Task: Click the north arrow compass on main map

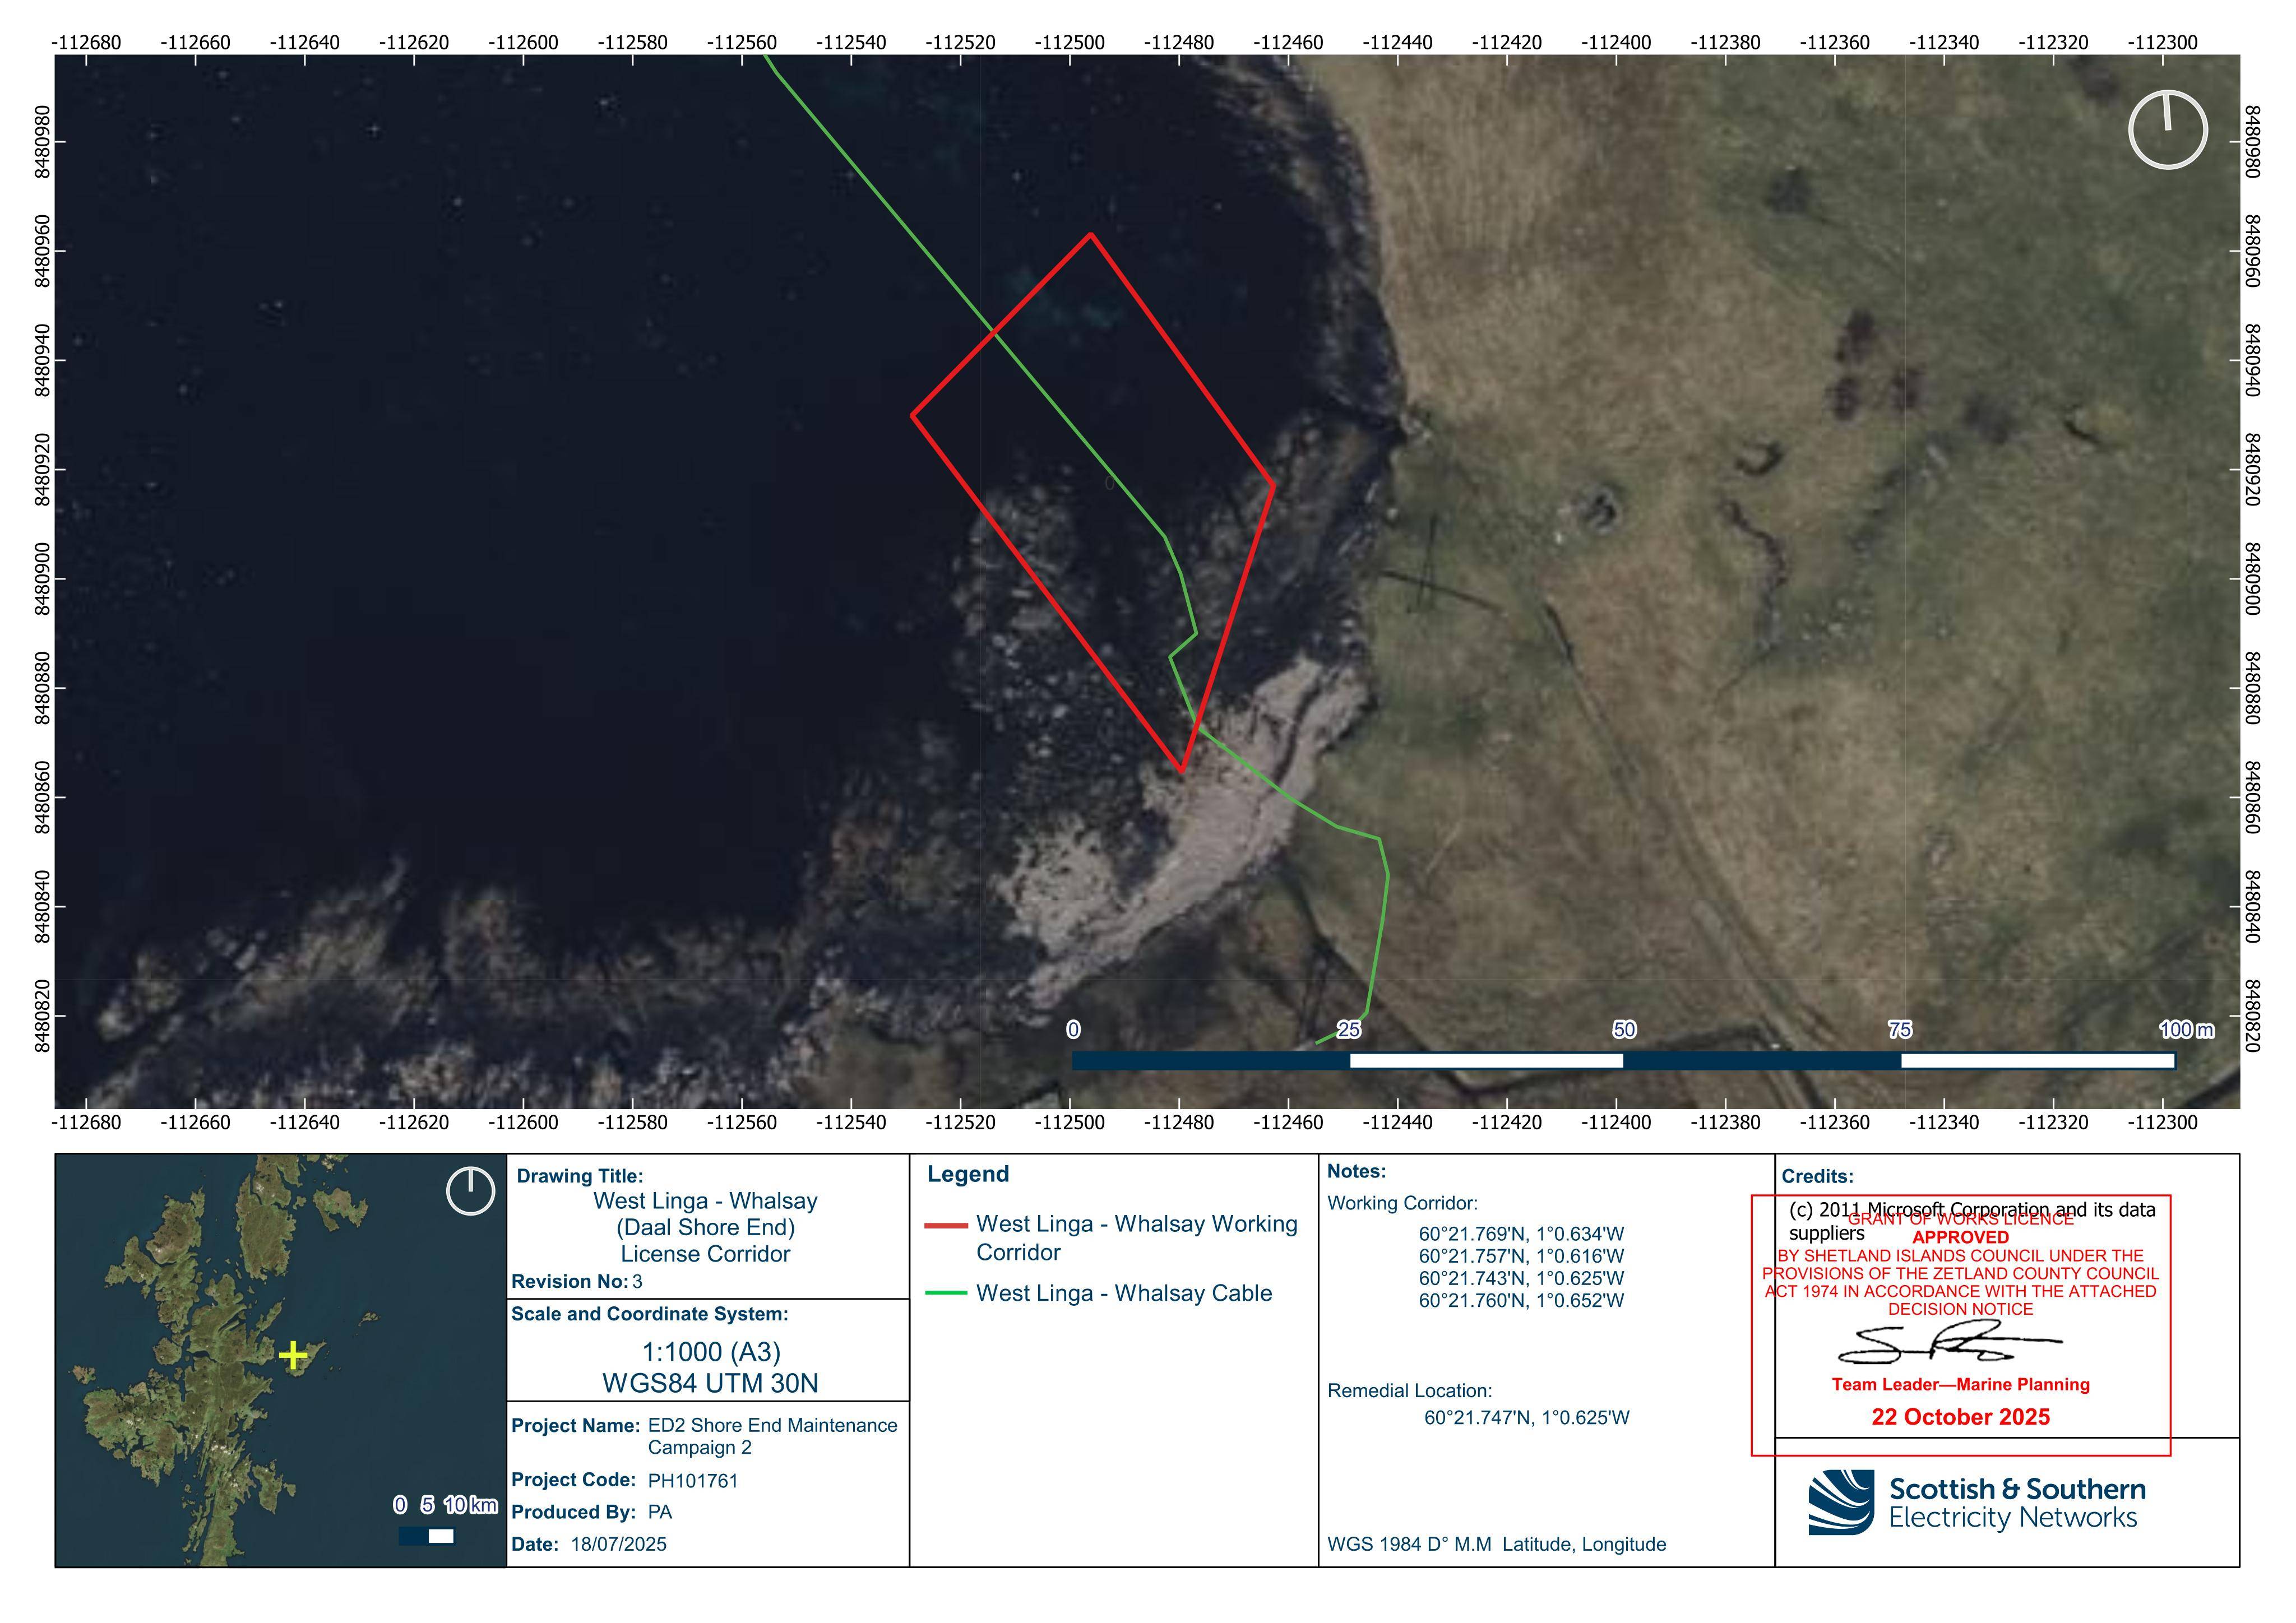Action: pyautogui.click(x=2167, y=130)
